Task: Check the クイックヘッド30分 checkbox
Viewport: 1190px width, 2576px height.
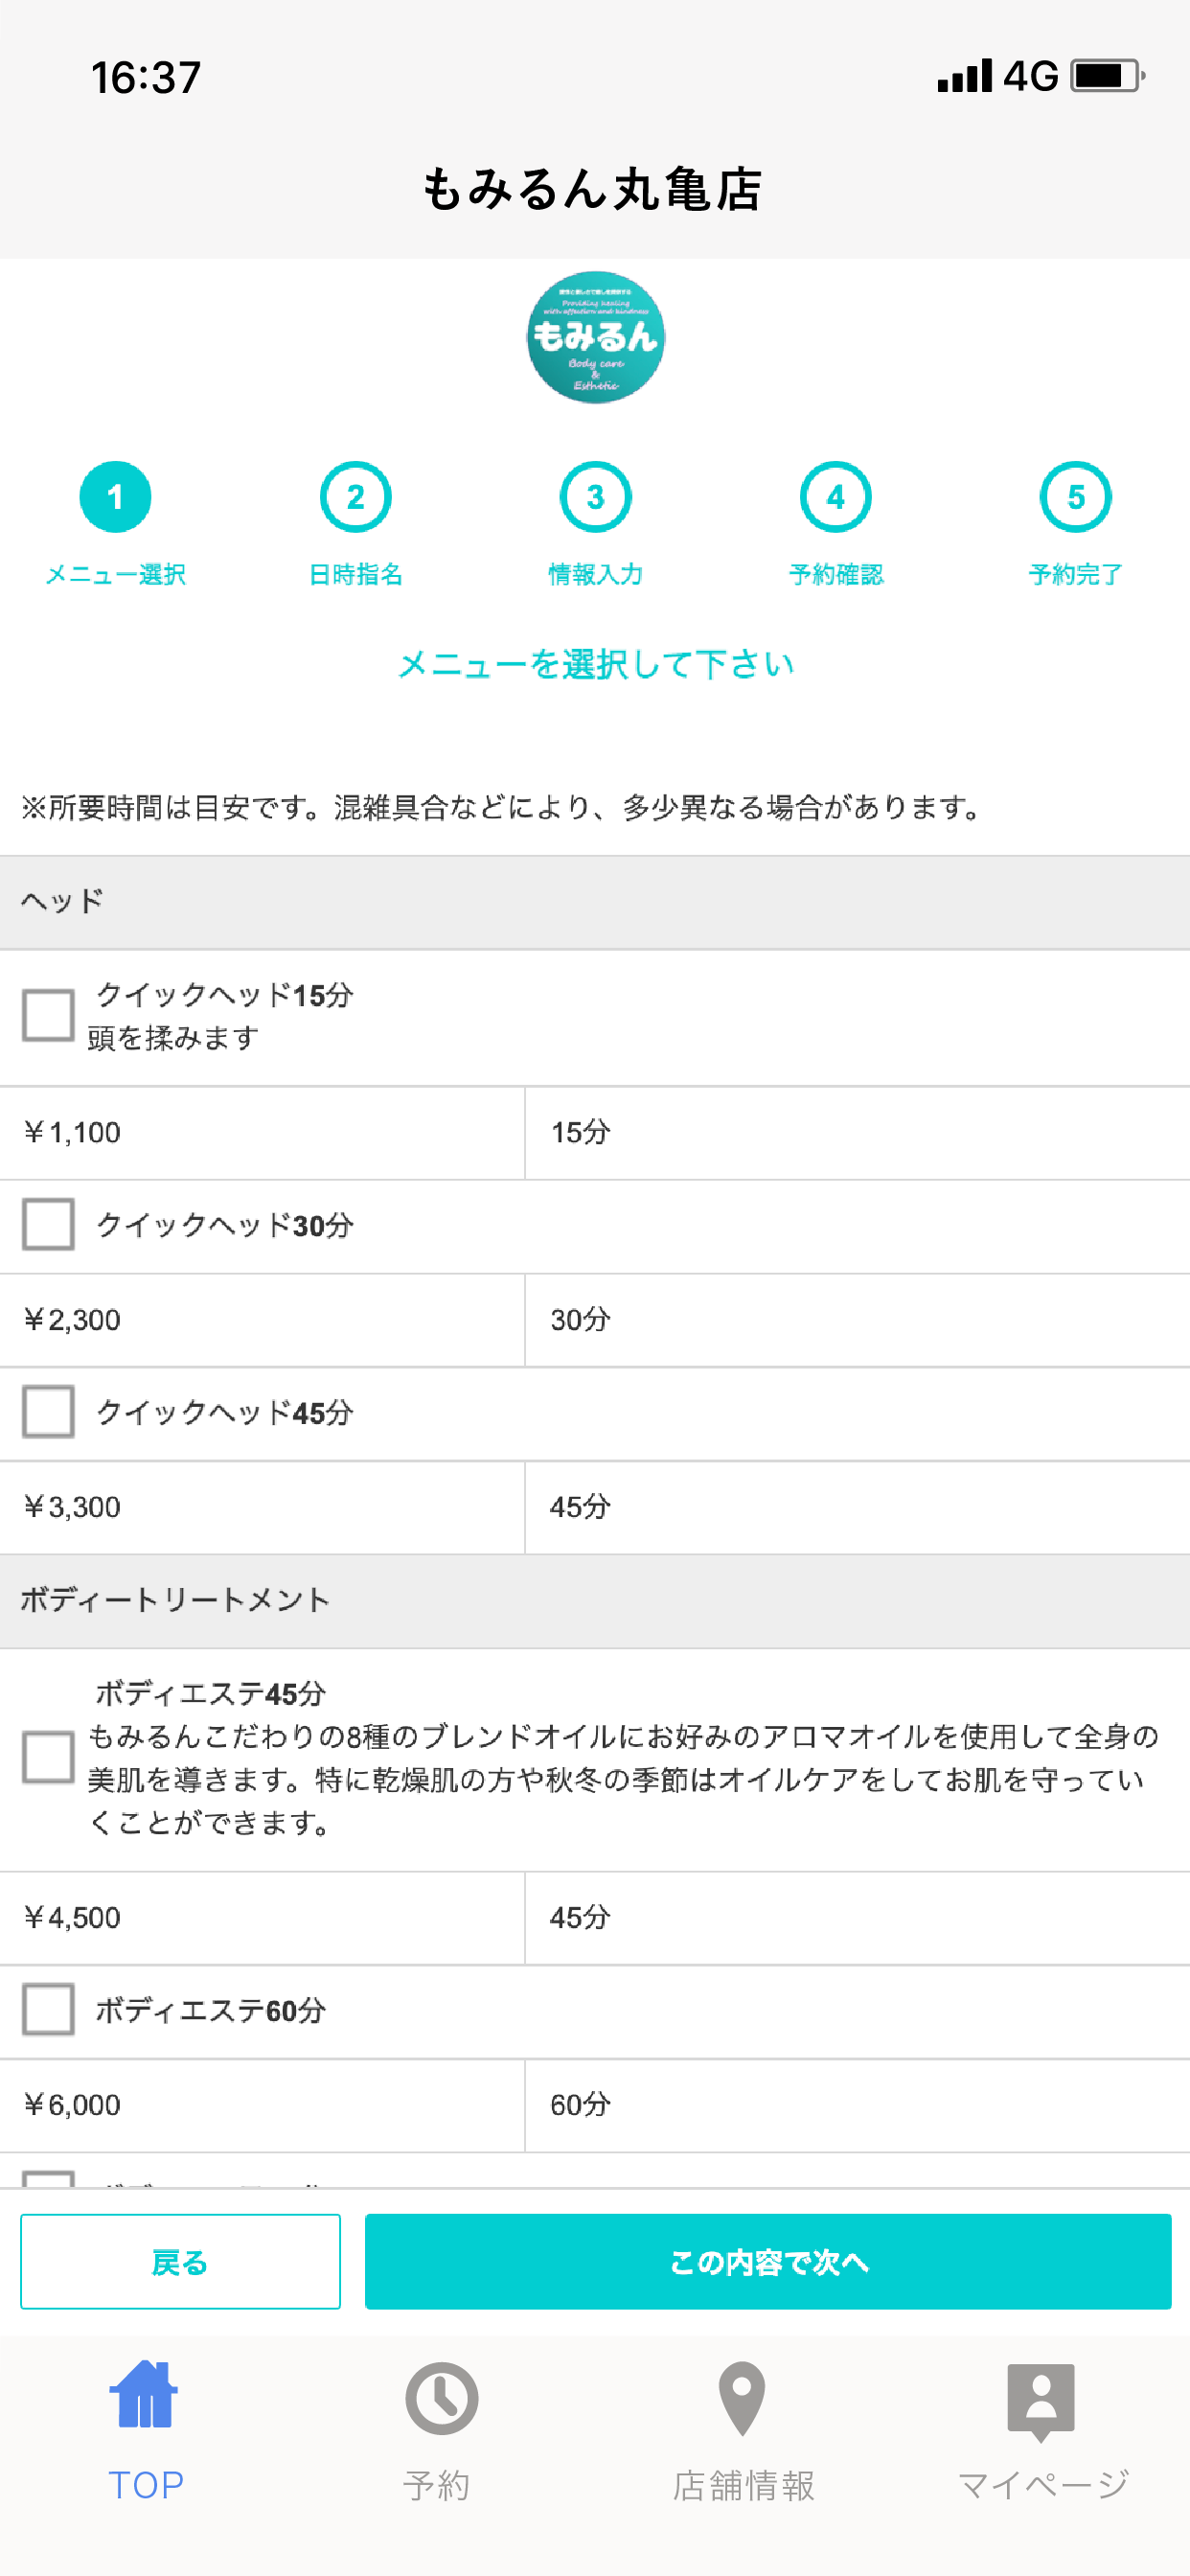Action: pyautogui.click(x=48, y=1224)
